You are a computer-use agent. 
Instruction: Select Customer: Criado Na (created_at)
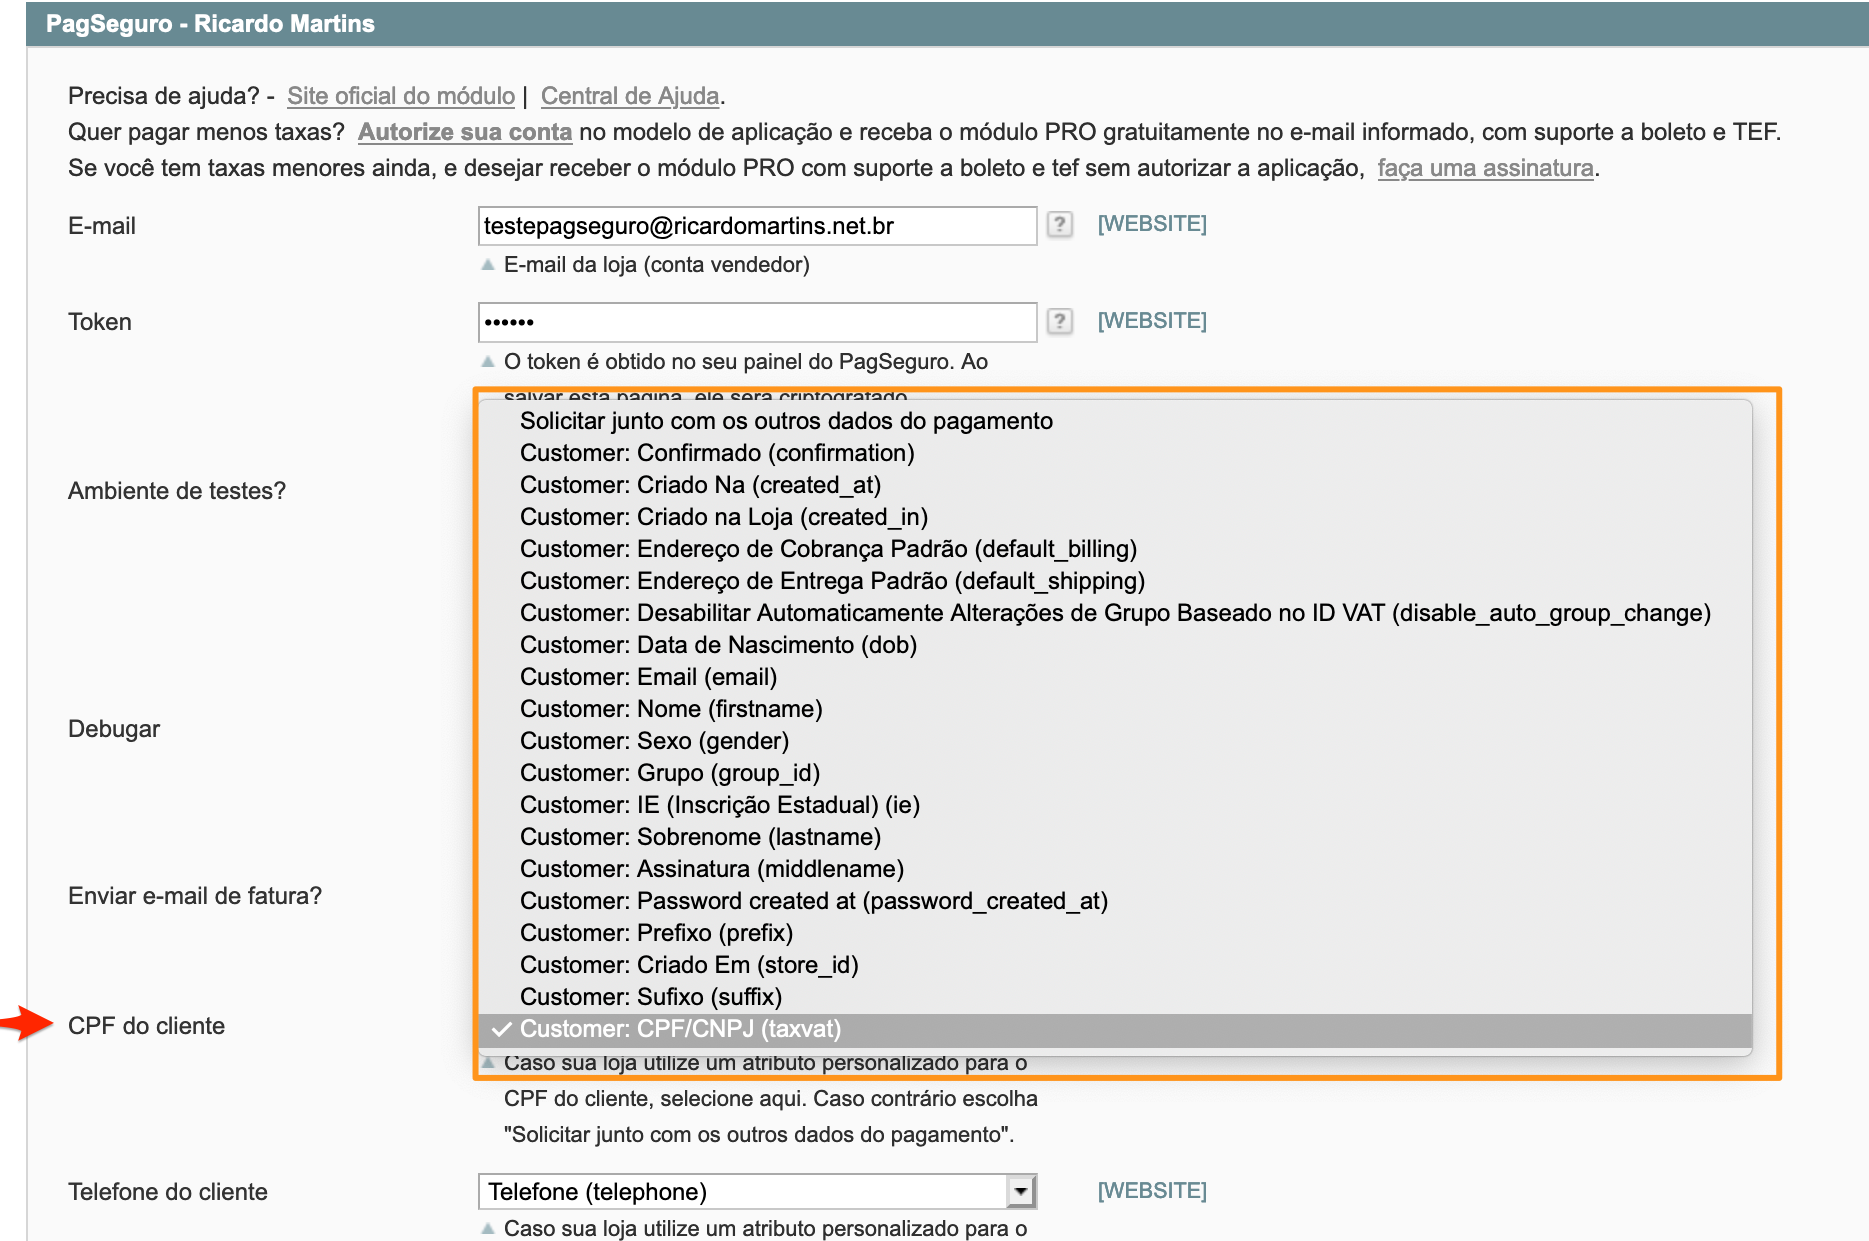coord(1115,485)
